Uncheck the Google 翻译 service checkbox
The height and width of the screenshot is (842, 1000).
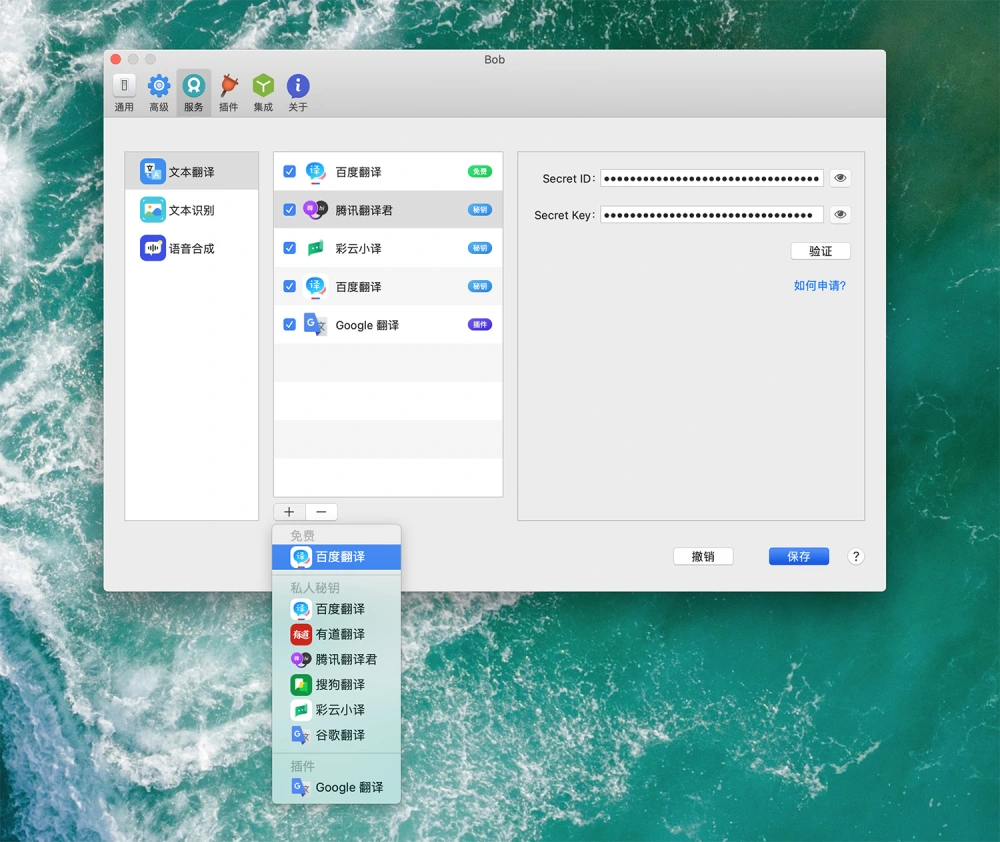[290, 325]
